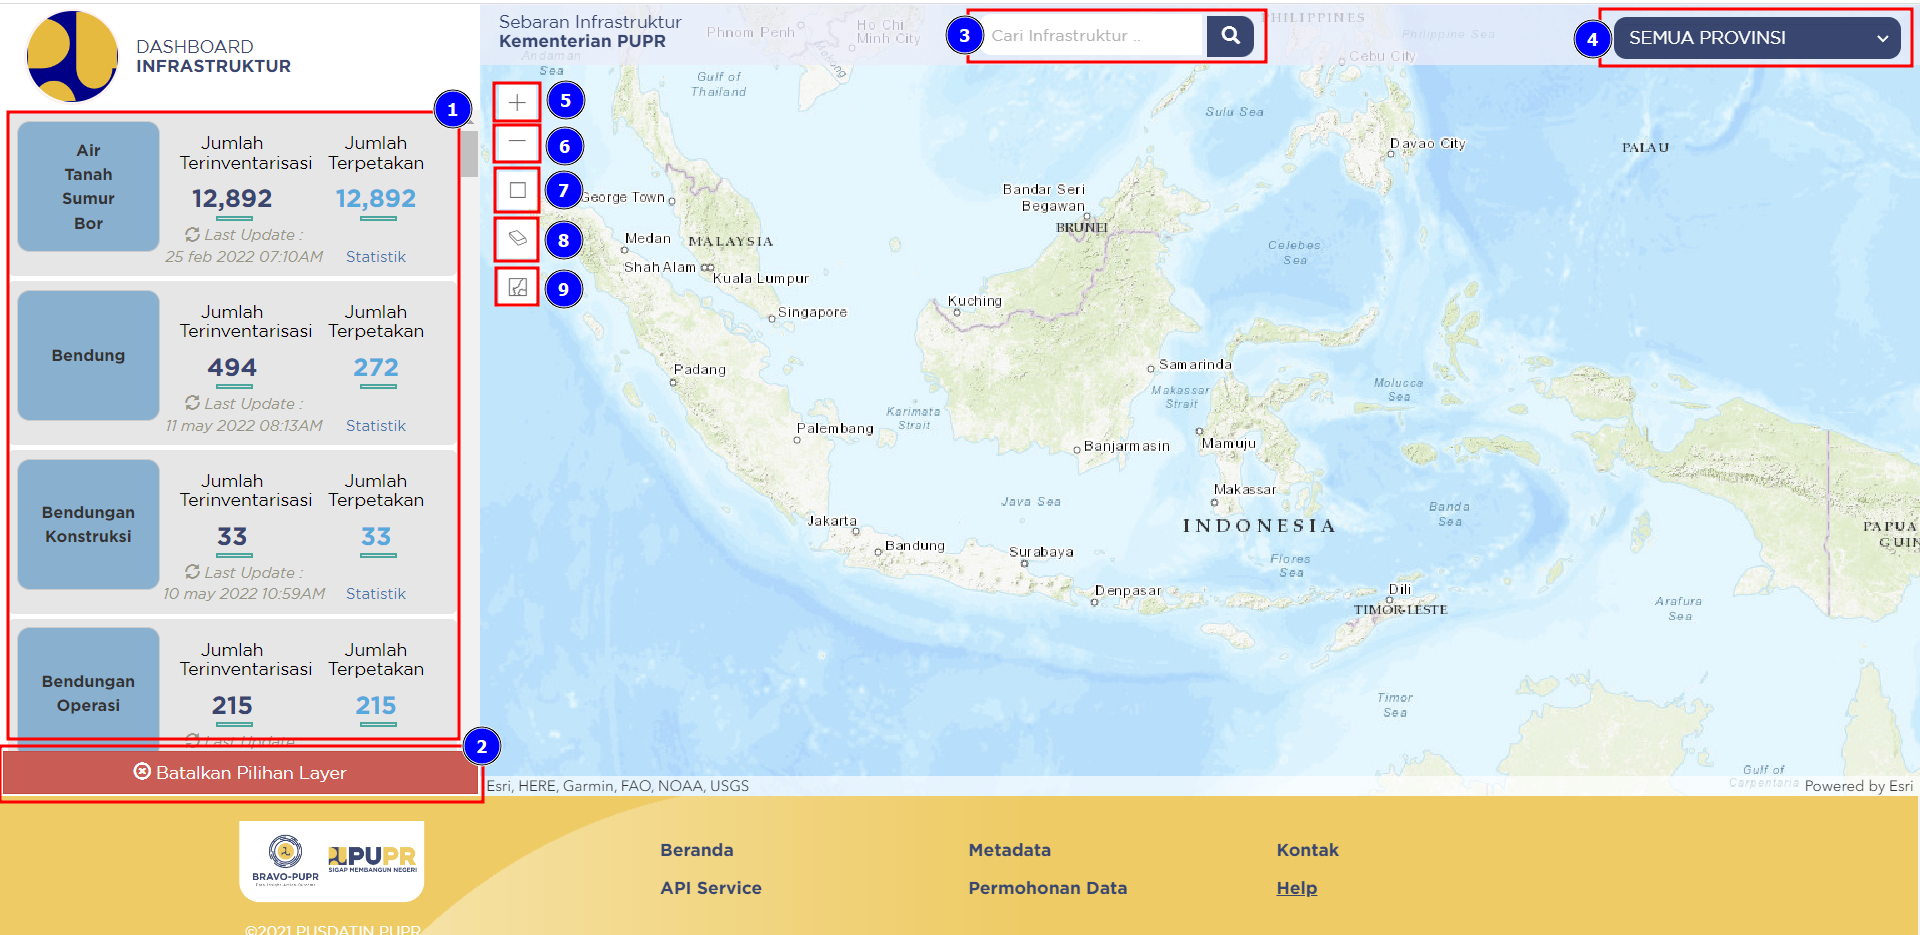Image resolution: width=1920 pixels, height=935 pixels.
Task: Open Statistik link for Bendung
Action: (x=376, y=426)
